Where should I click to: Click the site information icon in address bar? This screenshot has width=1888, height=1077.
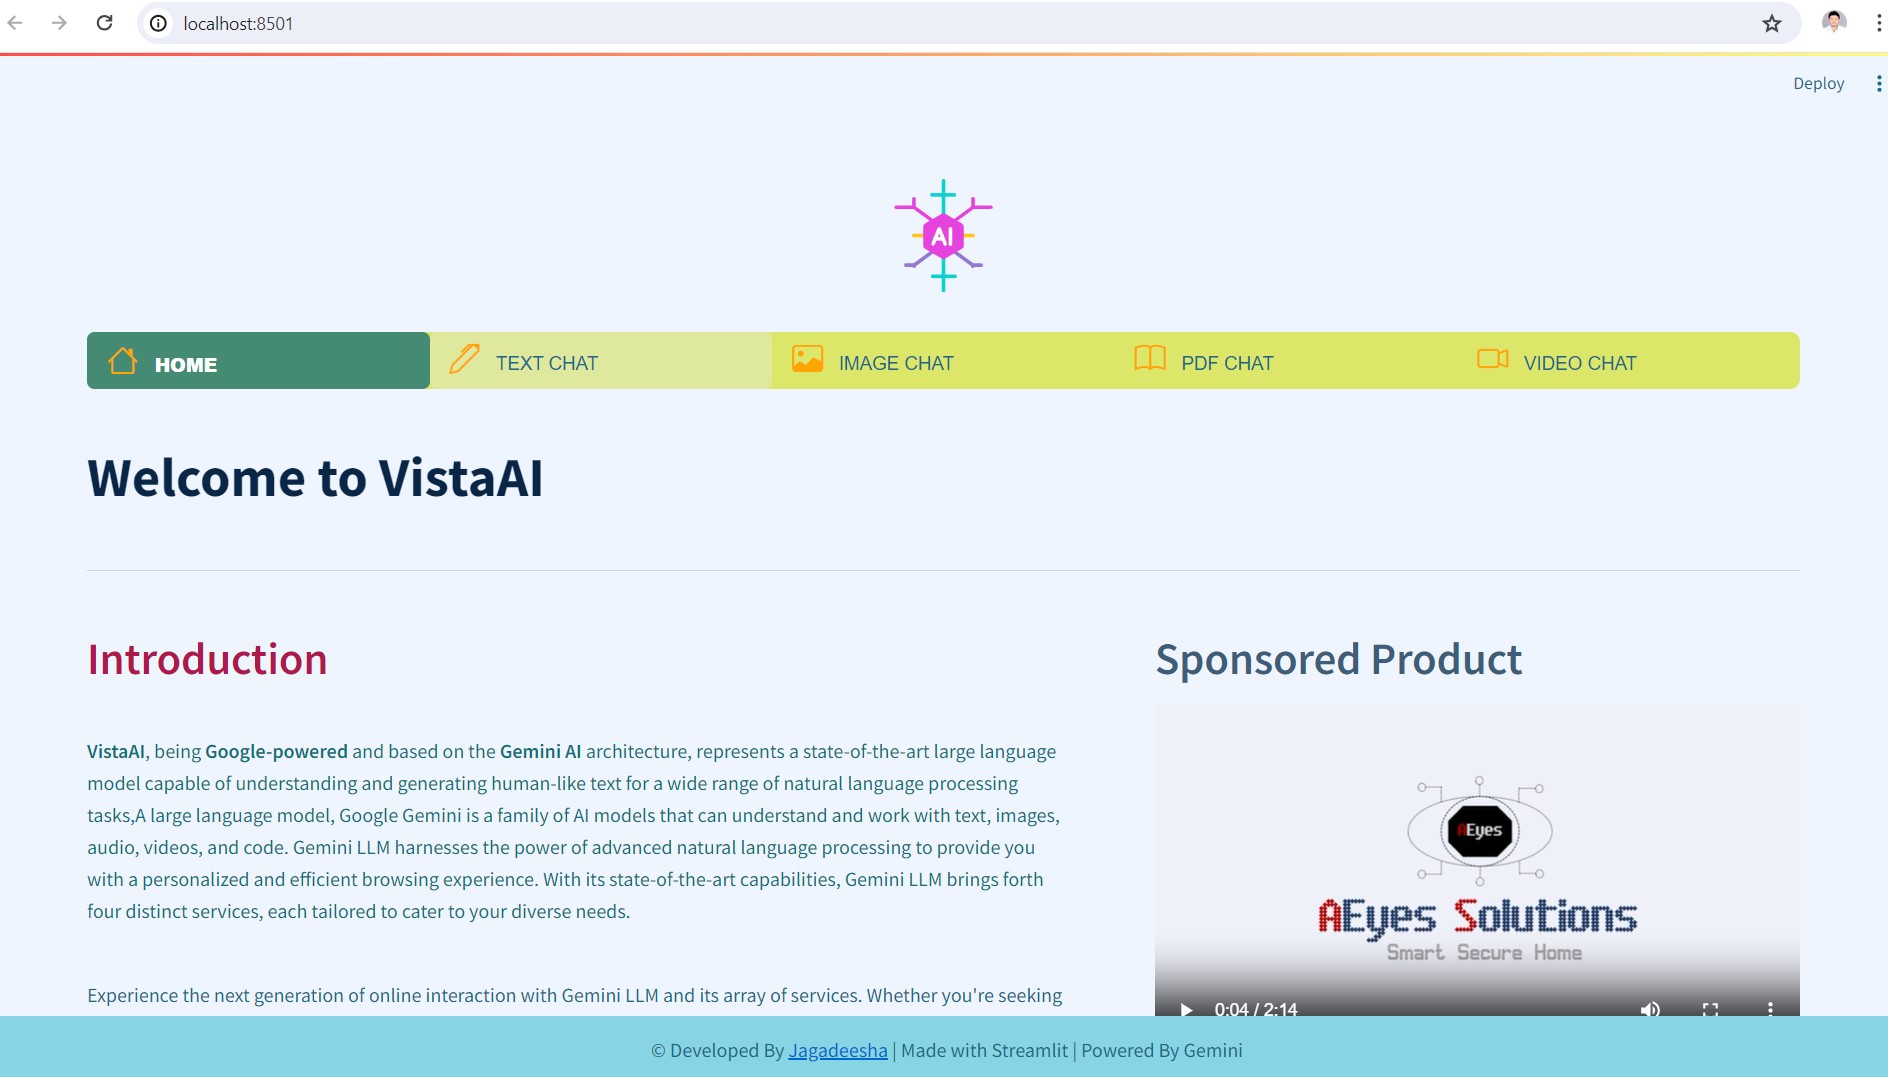(158, 23)
